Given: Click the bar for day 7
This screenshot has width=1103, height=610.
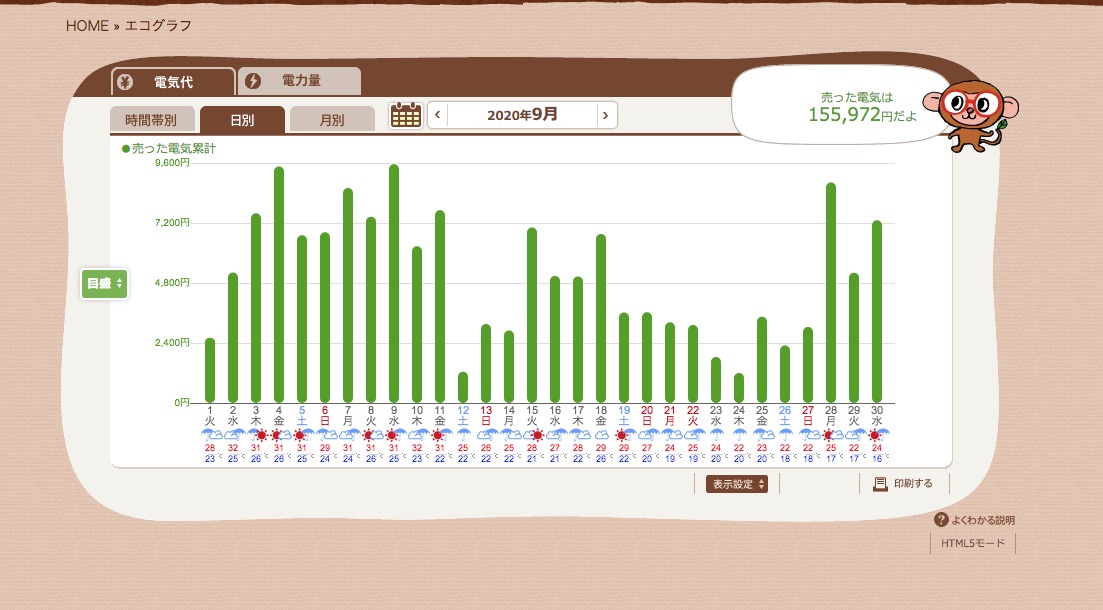Looking at the screenshot, I should 348,296.
